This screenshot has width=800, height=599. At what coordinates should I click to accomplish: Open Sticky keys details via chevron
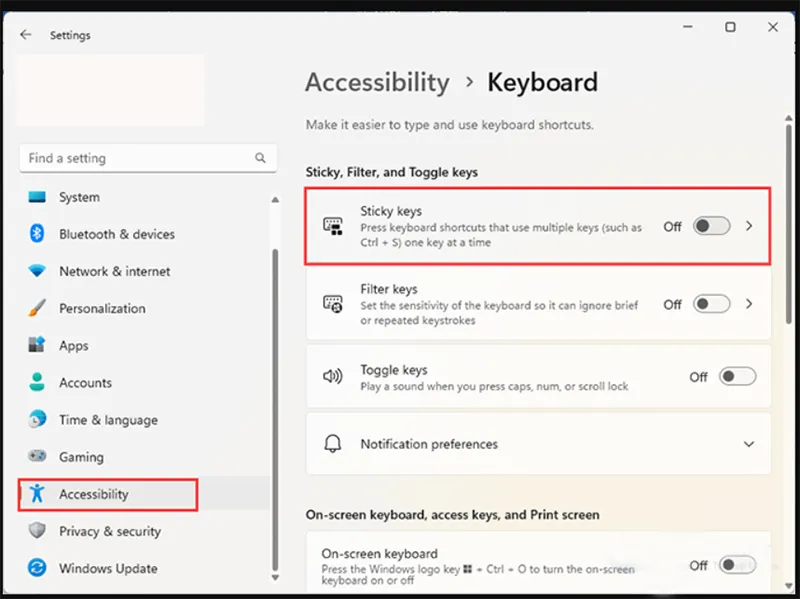pyautogui.click(x=749, y=227)
